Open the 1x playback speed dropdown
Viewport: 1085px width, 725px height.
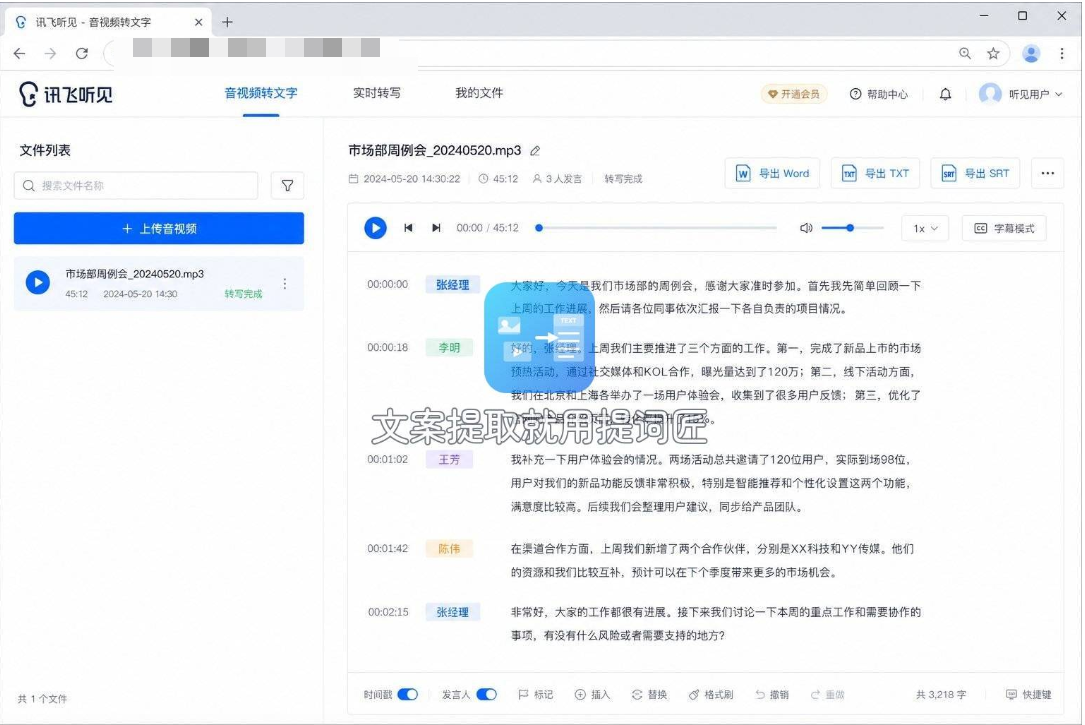coord(925,228)
